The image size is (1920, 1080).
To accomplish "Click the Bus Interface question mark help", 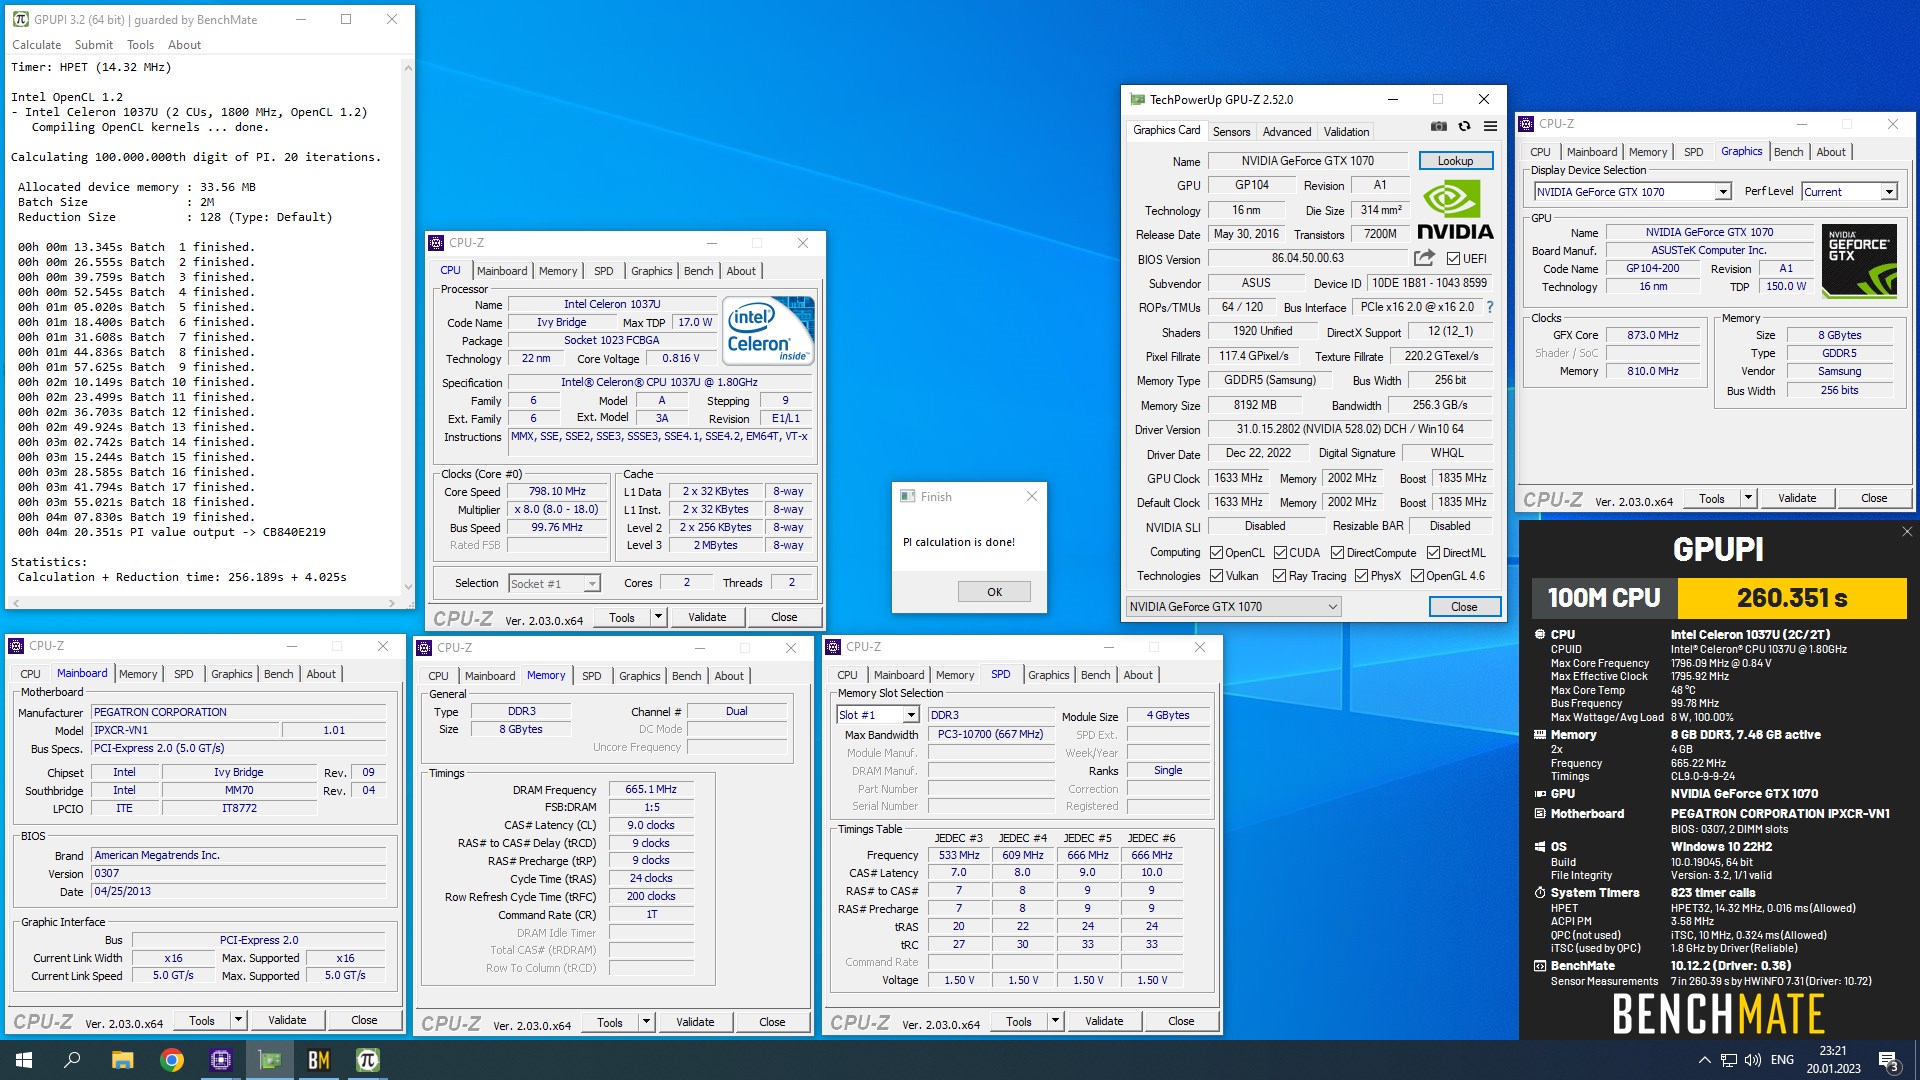I will tap(1489, 307).
